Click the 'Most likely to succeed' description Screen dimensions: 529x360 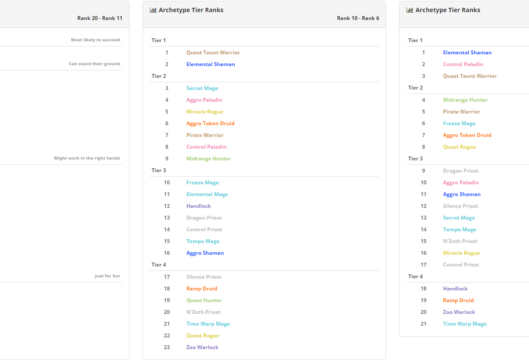(95, 40)
